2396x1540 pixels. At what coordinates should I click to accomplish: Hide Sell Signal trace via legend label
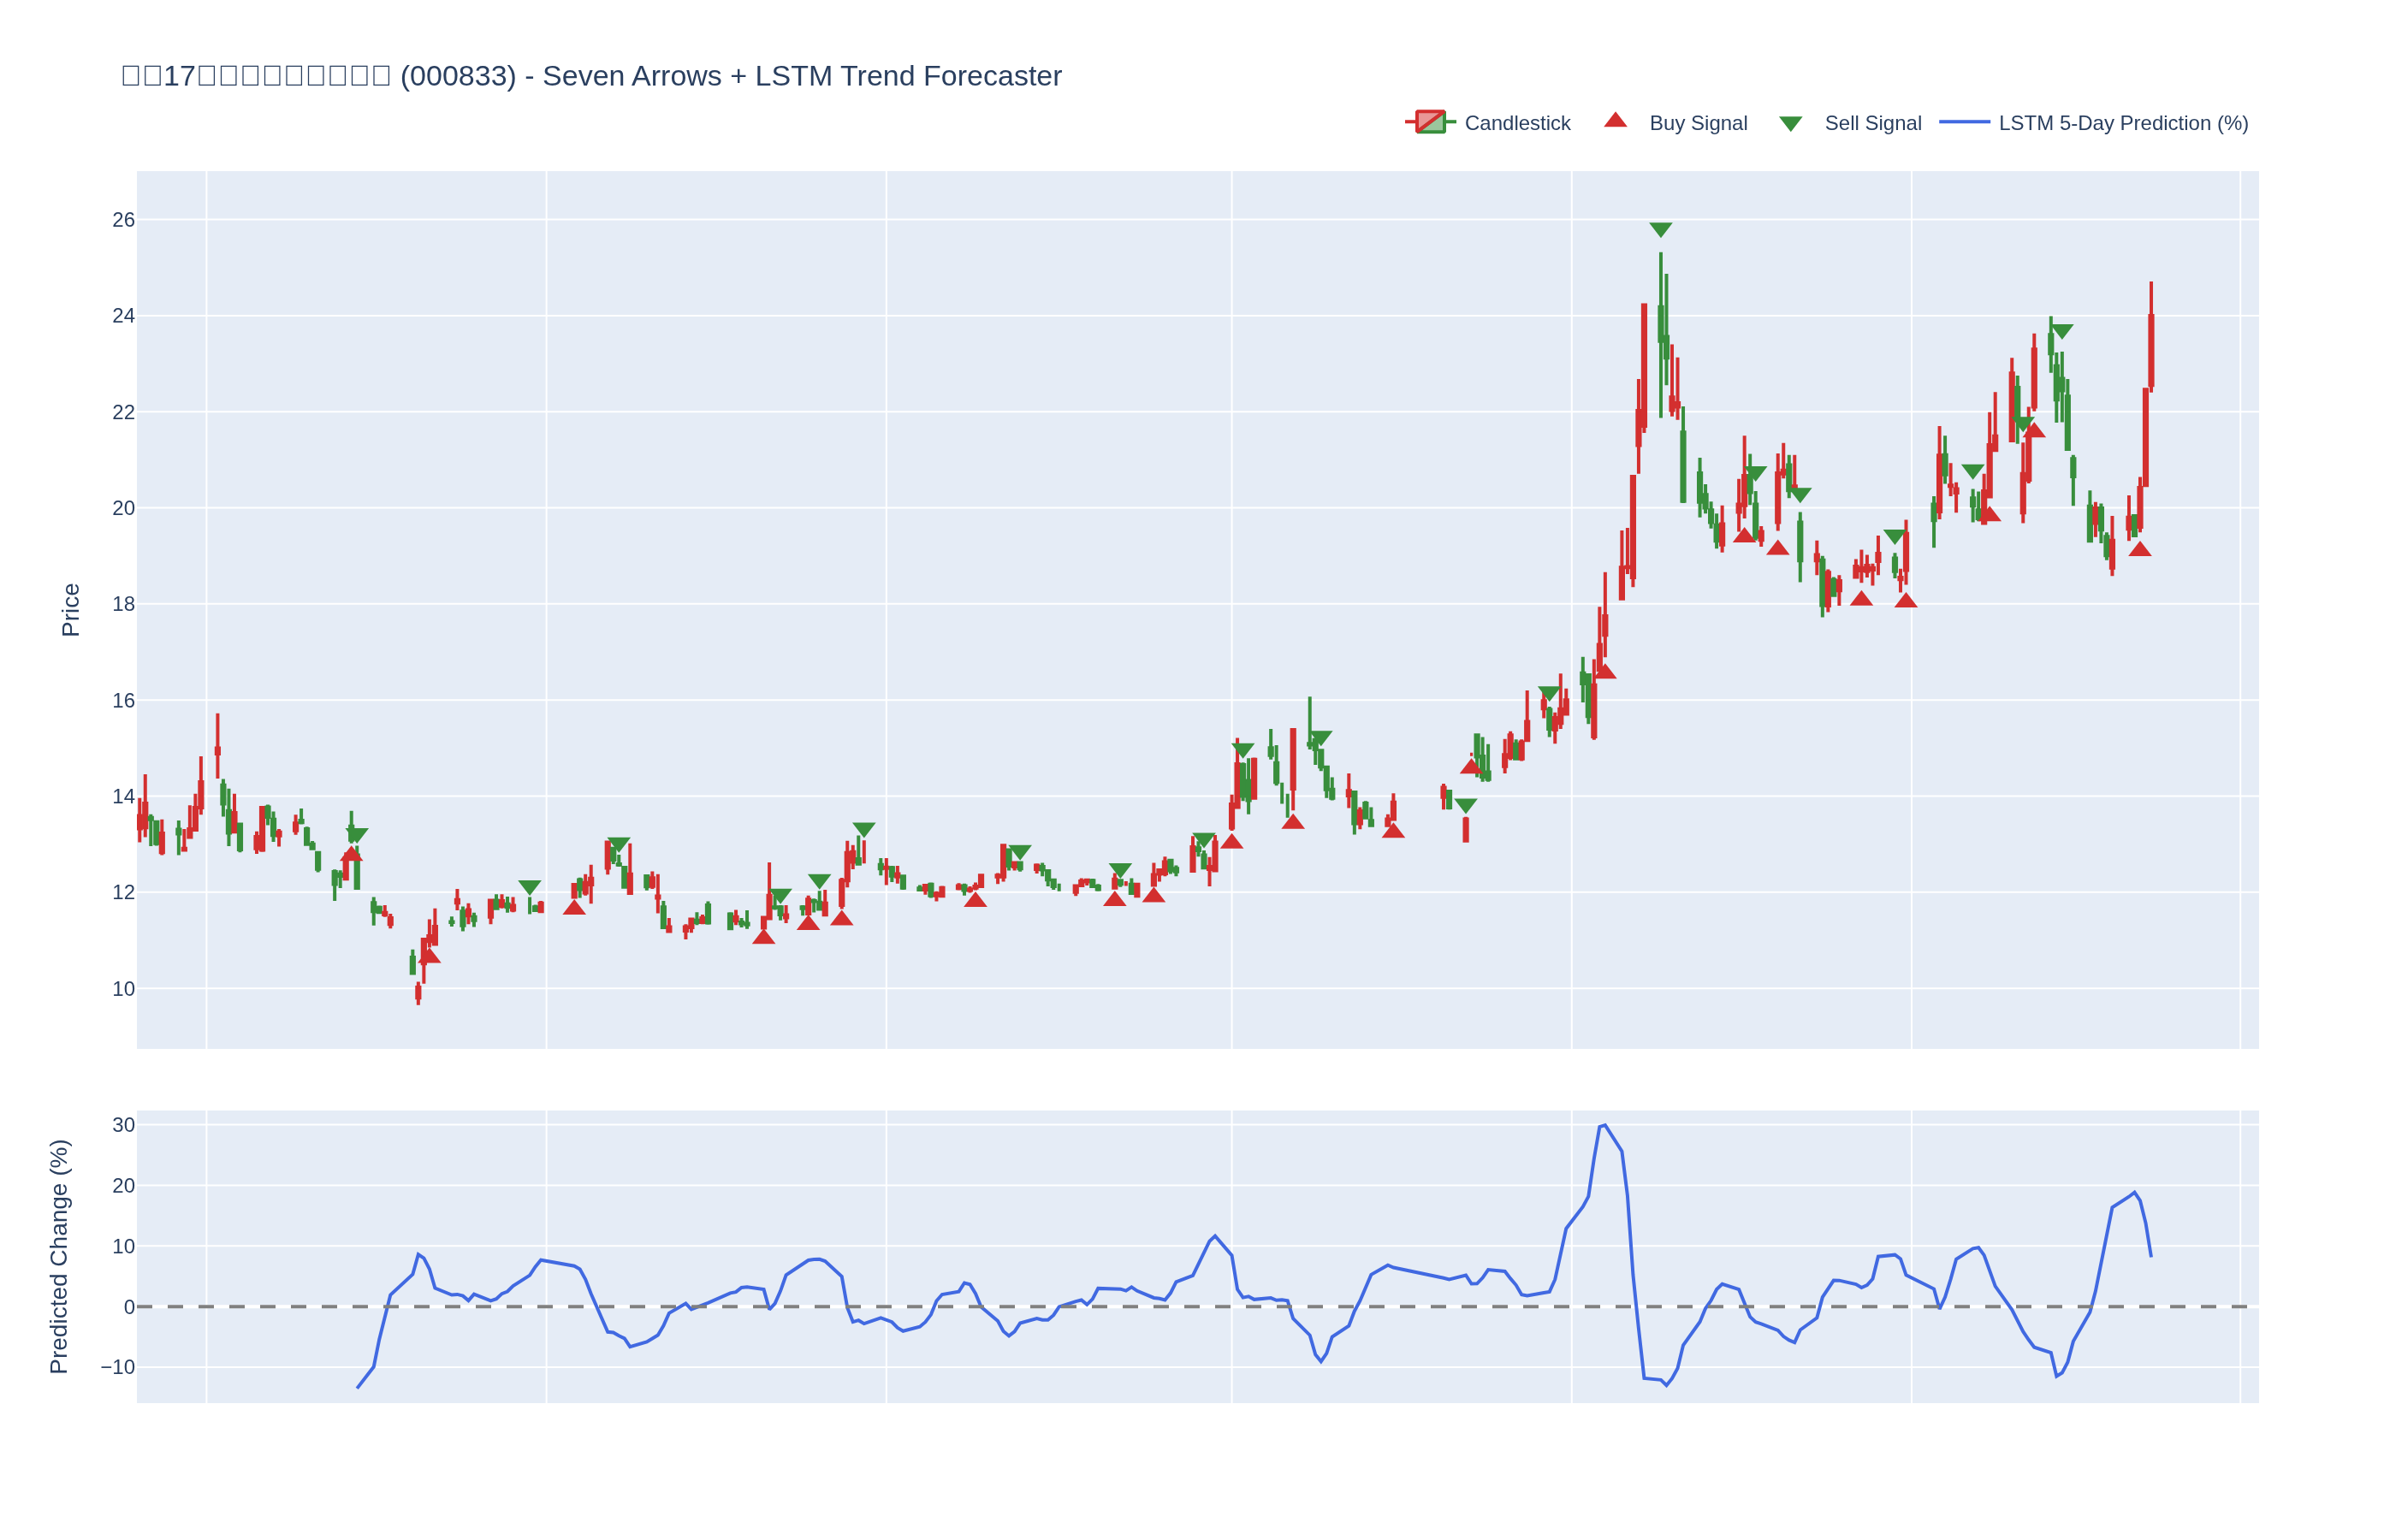[x=1872, y=123]
